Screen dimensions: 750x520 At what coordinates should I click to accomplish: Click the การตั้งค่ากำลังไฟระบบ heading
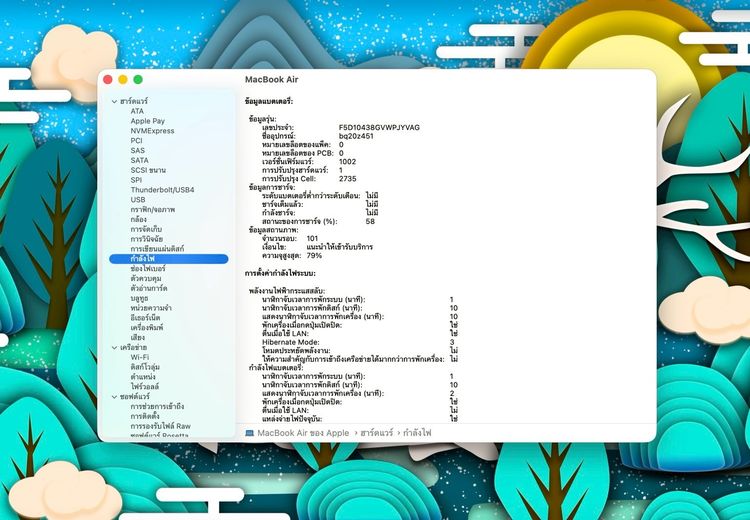pyautogui.click(x=280, y=274)
